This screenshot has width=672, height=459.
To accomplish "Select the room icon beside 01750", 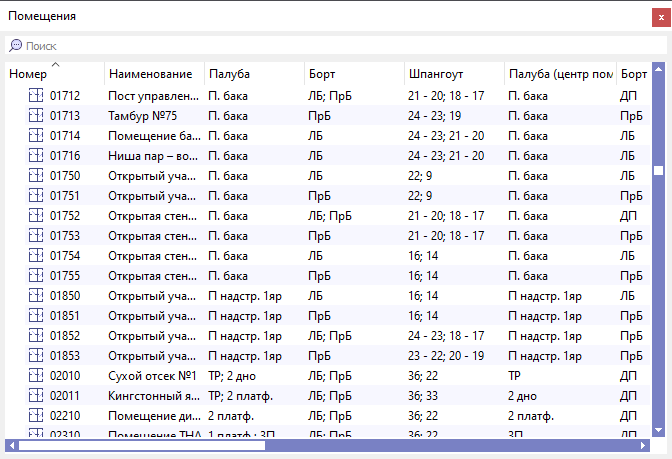I will 36,176.
